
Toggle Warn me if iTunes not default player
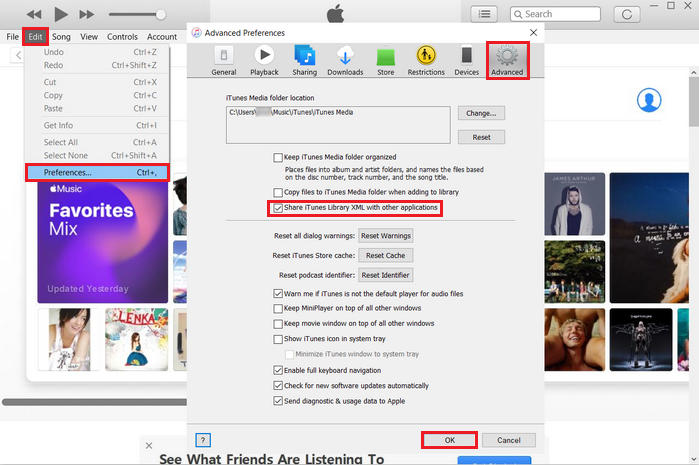[278, 294]
